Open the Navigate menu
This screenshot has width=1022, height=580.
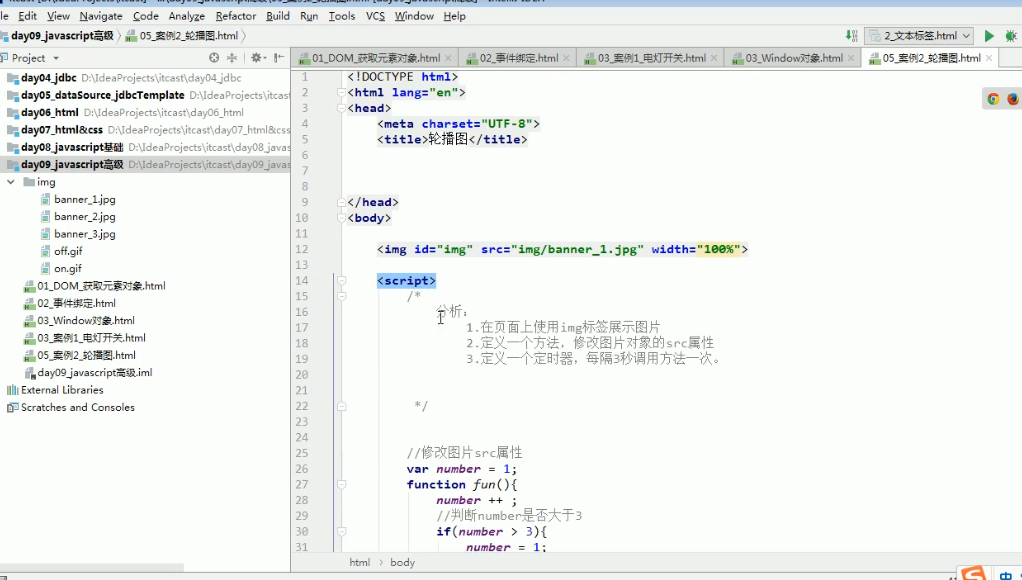pos(101,16)
